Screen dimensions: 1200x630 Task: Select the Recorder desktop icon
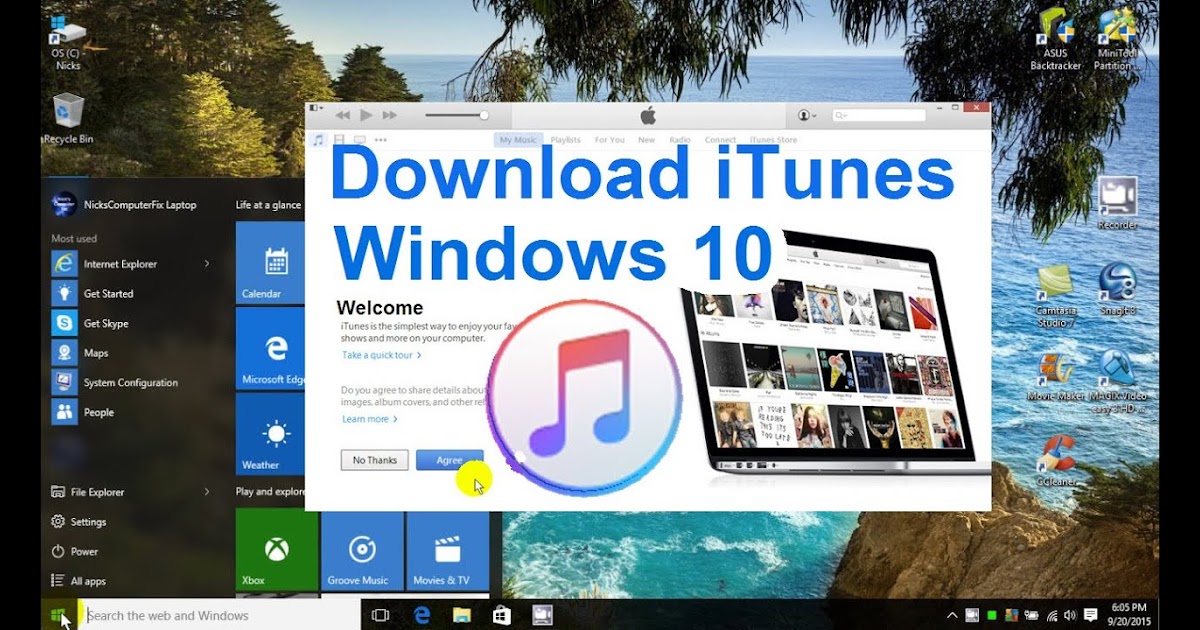tap(1117, 204)
